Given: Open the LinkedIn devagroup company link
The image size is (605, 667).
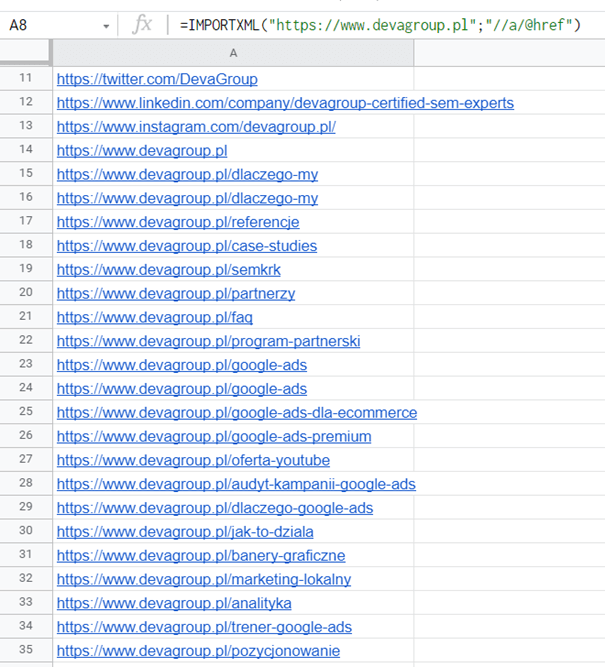Looking at the screenshot, I should [285, 103].
